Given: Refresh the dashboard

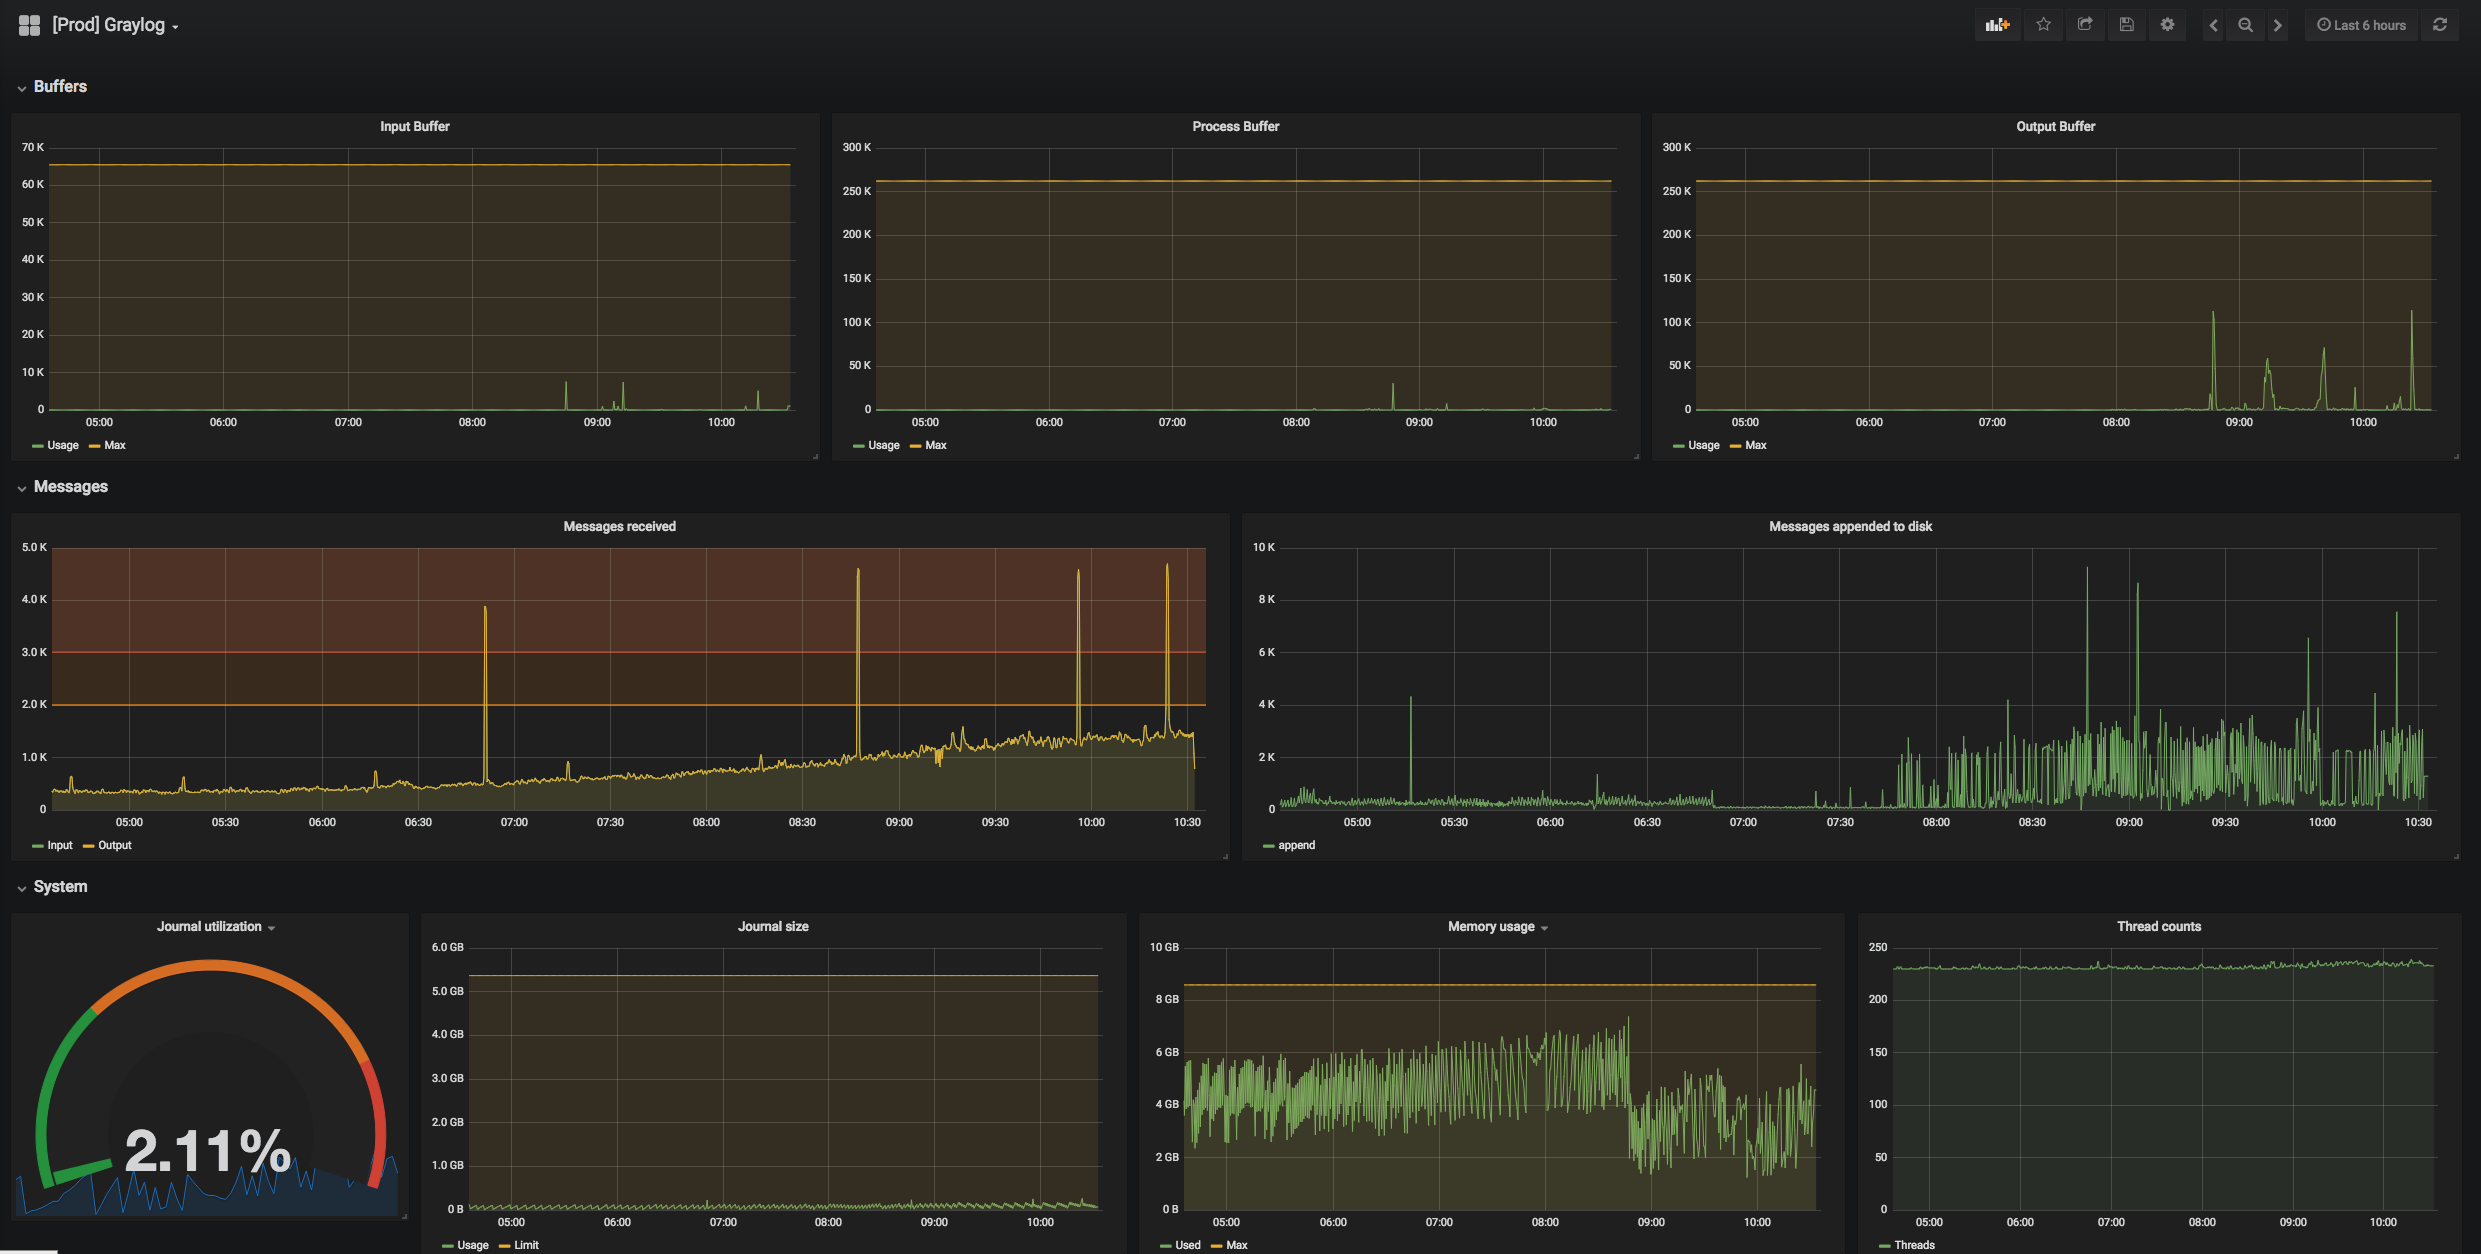Looking at the screenshot, I should (2440, 25).
